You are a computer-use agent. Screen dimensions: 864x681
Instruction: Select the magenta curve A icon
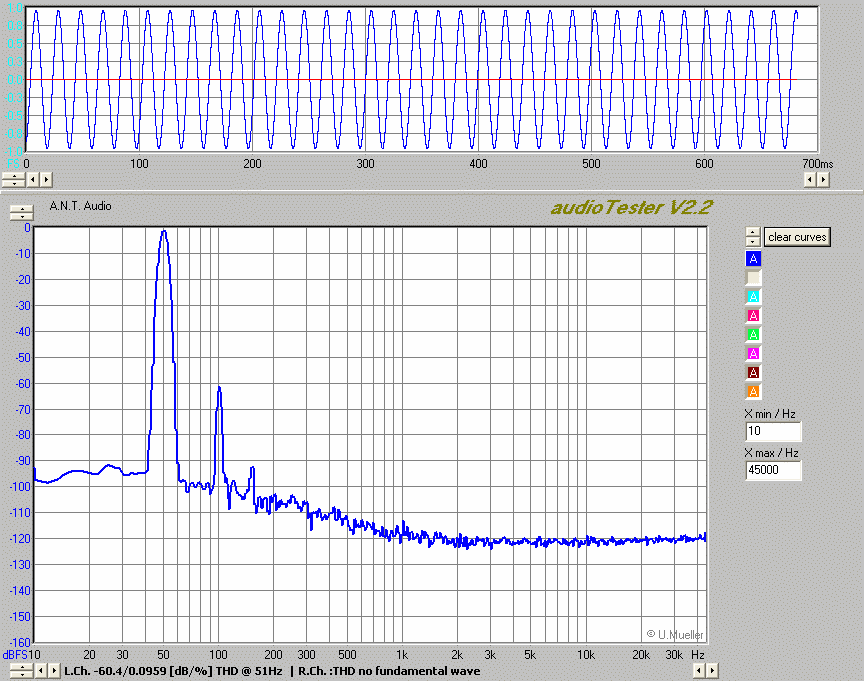[x=754, y=354]
